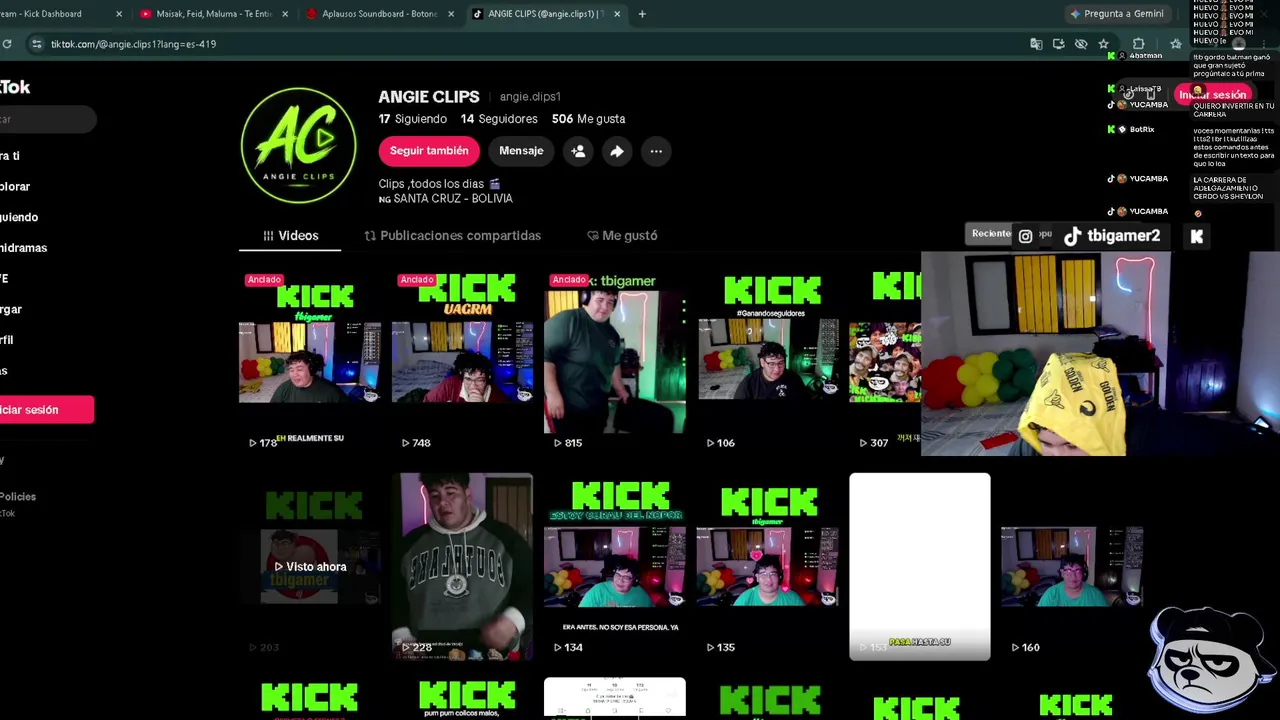This screenshot has height=720, width=1280.
Task: Open the Me gustó tab
Action: point(622,236)
